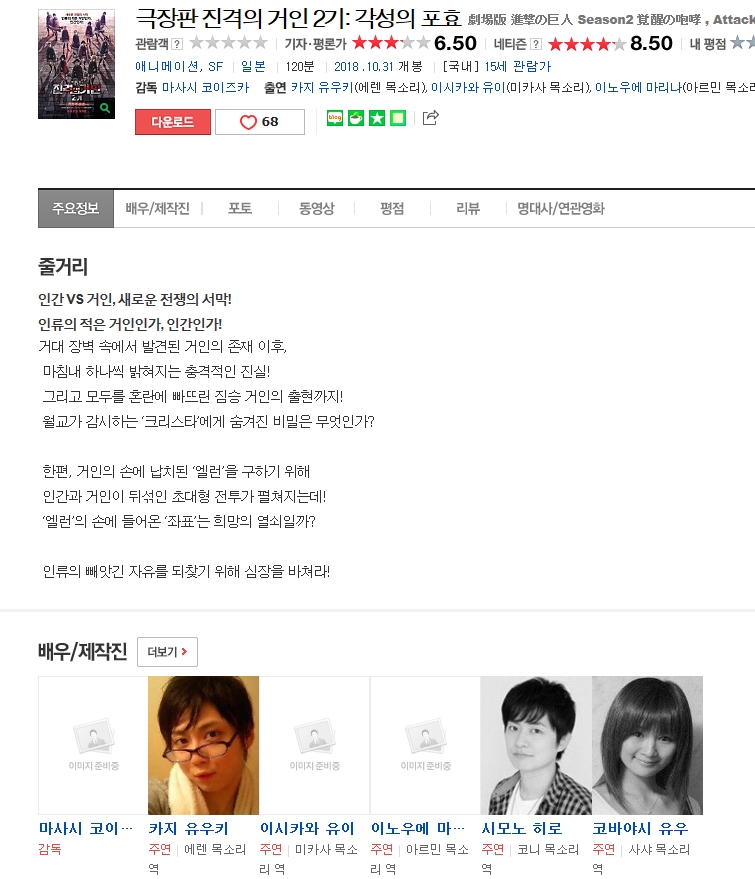Switch to the 배우/제작진 tab
Screen dimensions: 755x879
tap(158, 209)
